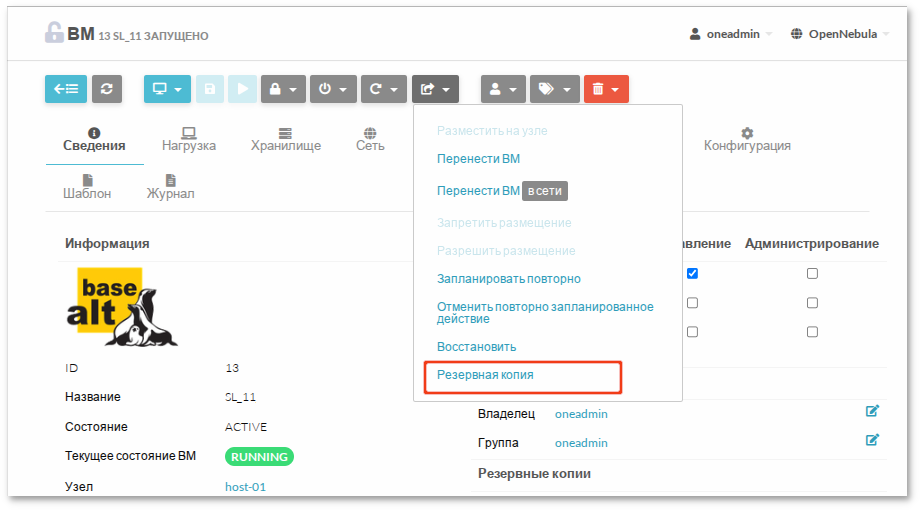Switch to the Шаблон tab
The width and height of the screenshot is (920, 510).
87,187
